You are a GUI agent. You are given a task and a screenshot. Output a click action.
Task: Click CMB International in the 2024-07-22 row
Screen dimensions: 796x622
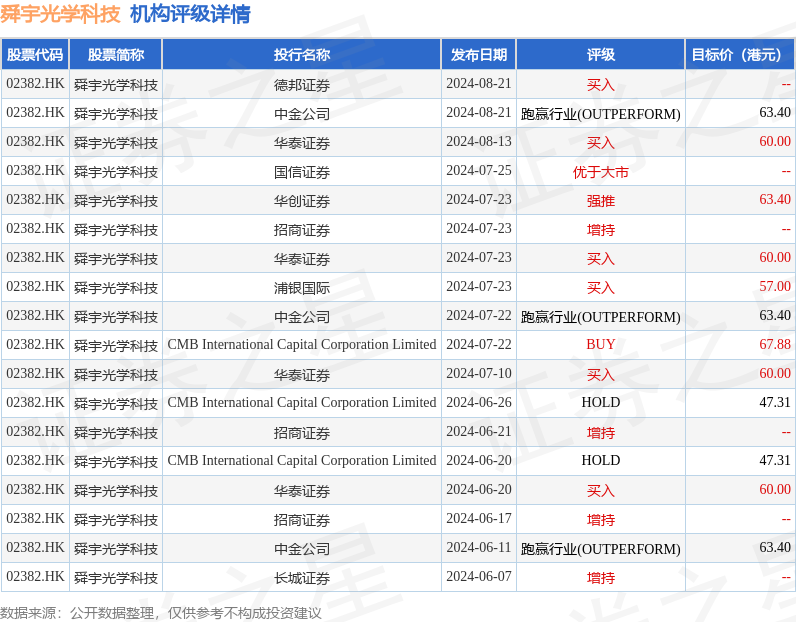click(302, 344)
